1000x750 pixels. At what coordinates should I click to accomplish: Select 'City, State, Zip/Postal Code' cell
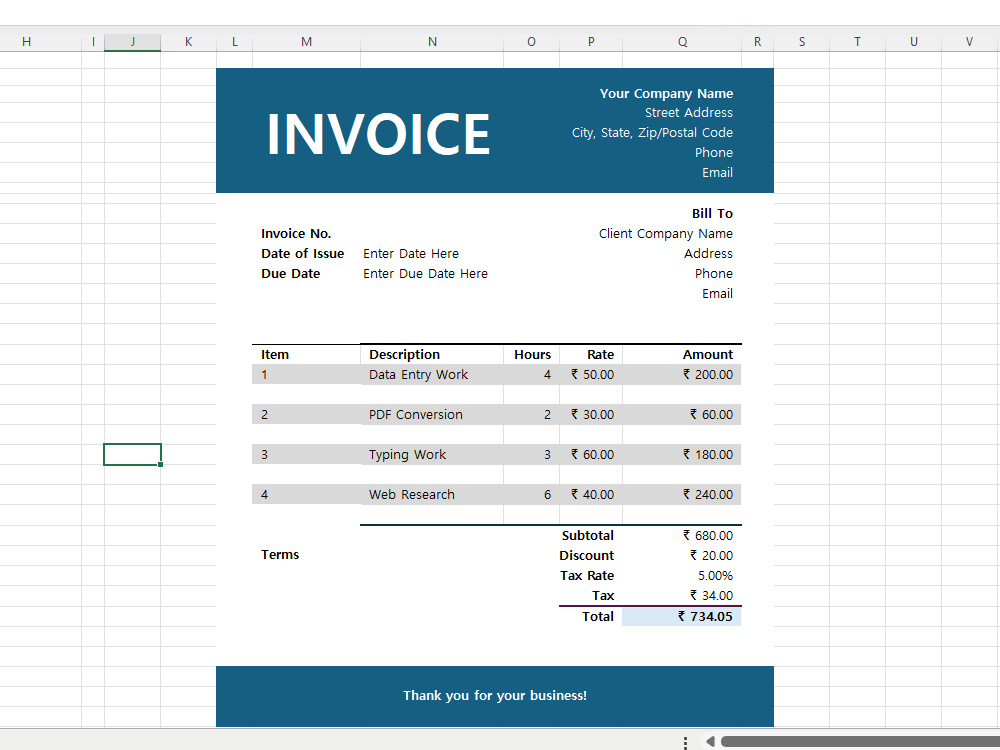652,133
